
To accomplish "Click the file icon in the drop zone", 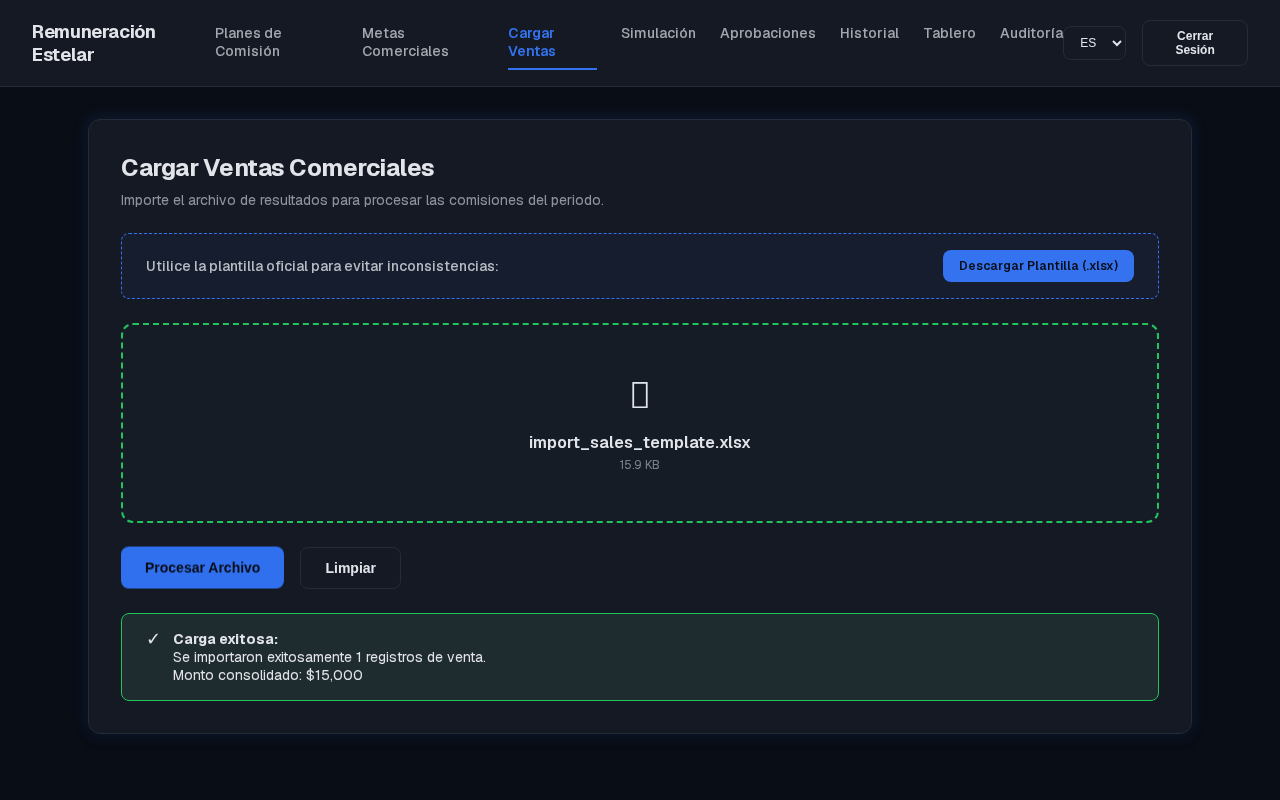I will pyautogui.click(x=640, y=395).
